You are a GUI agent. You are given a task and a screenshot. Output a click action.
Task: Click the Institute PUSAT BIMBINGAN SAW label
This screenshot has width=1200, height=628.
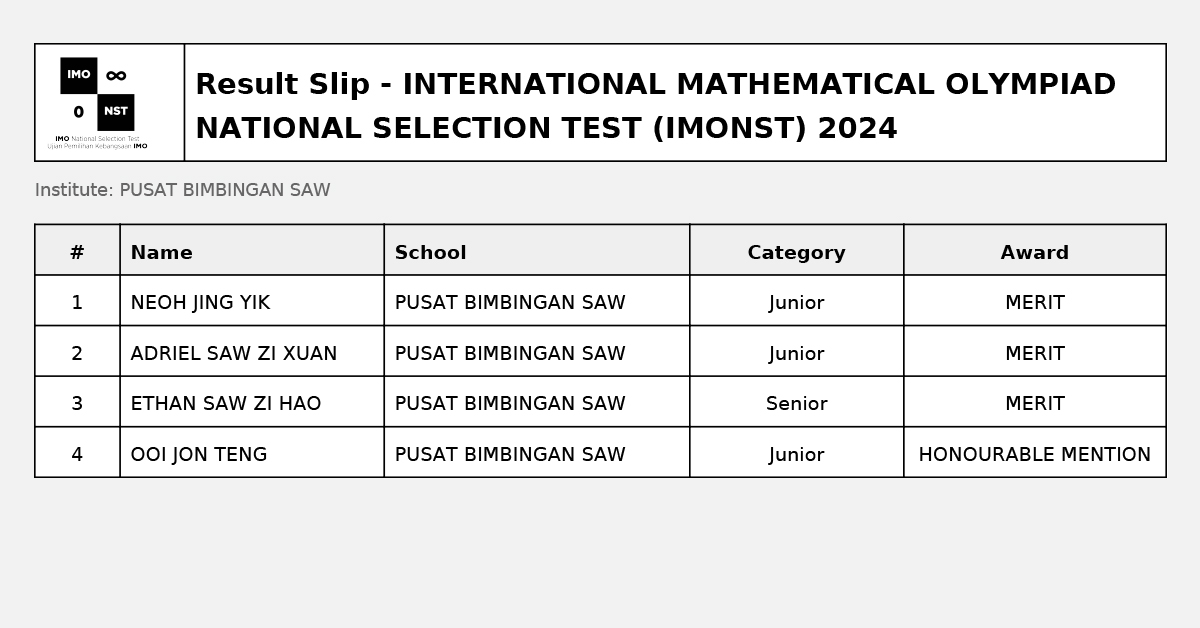[x=182, y=190]
